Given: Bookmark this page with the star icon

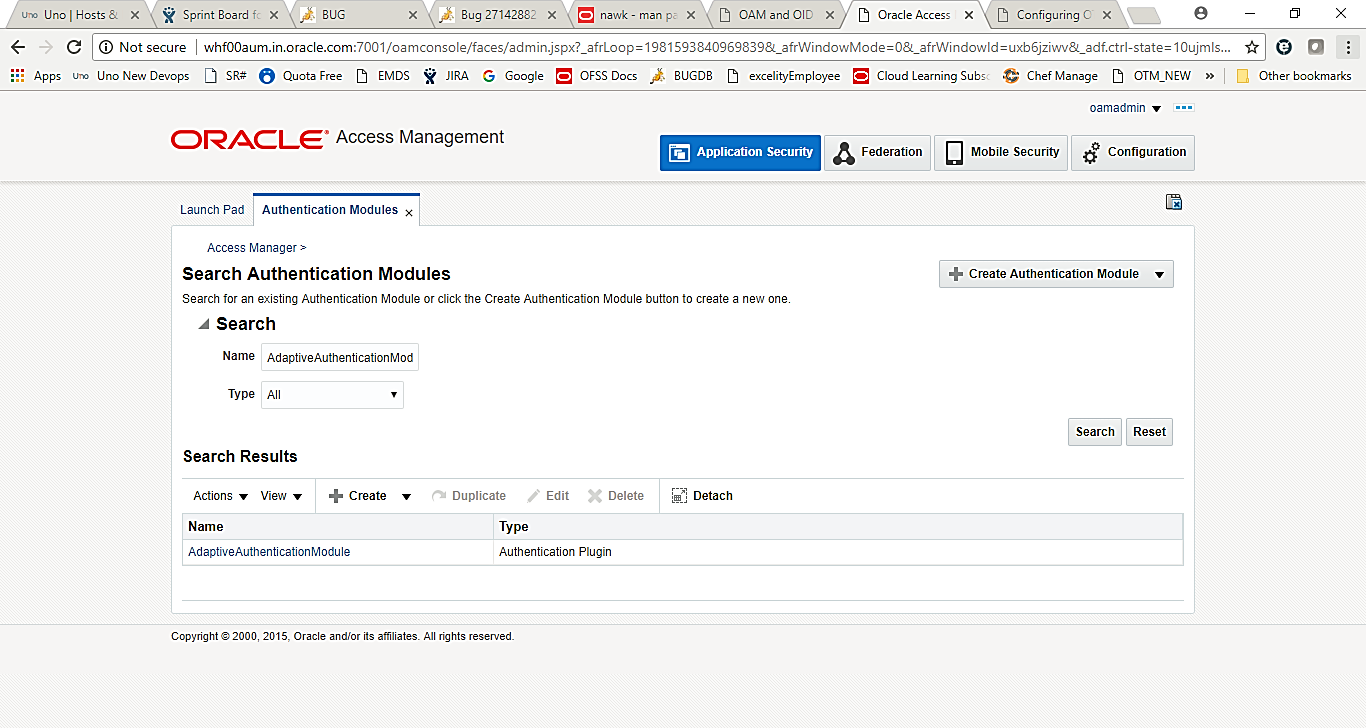Looking at the screenshot, I should (1252, 47).
